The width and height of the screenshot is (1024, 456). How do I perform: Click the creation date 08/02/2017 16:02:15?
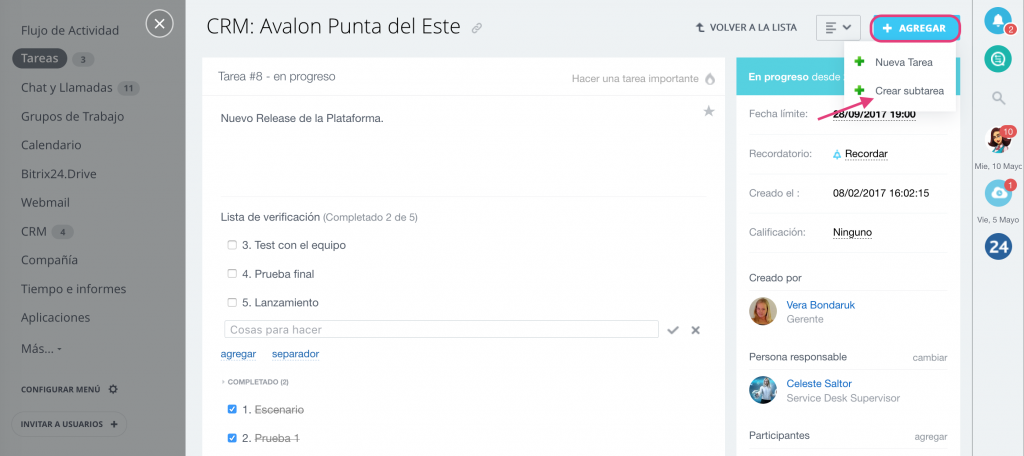[x=881, y=193]
